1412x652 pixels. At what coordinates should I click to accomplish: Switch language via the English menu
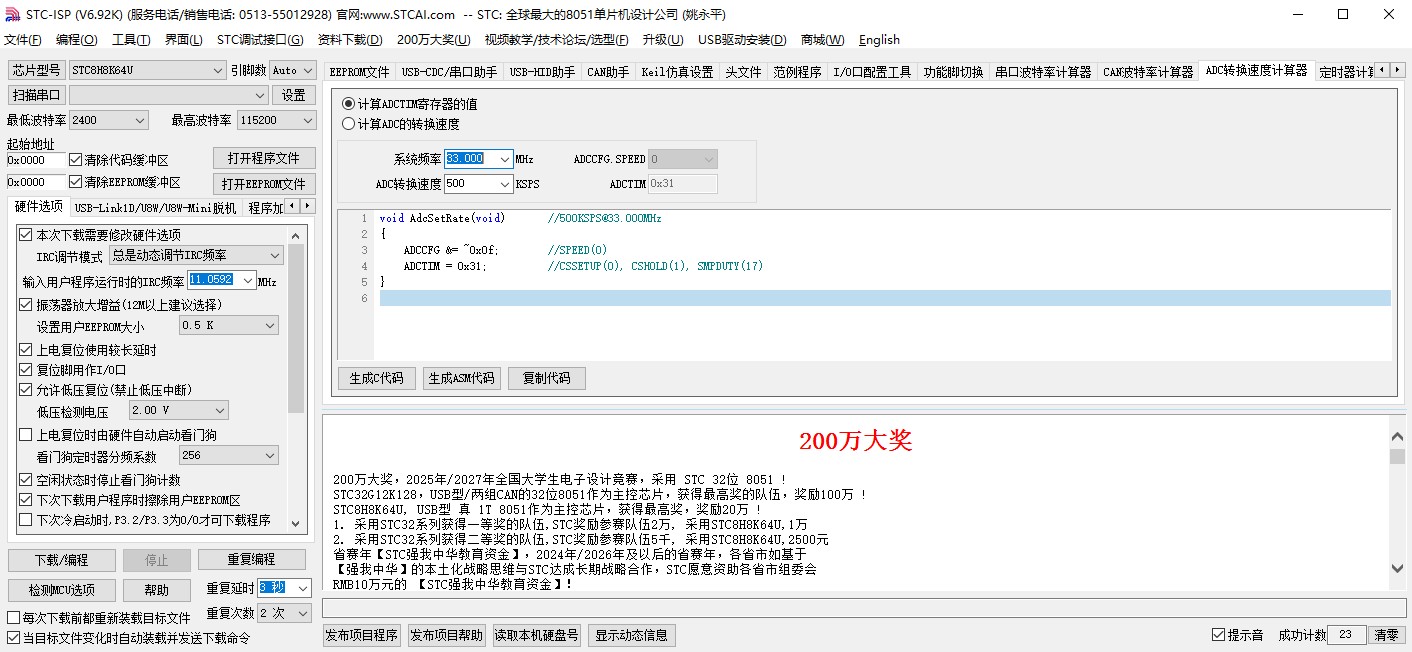879,40
